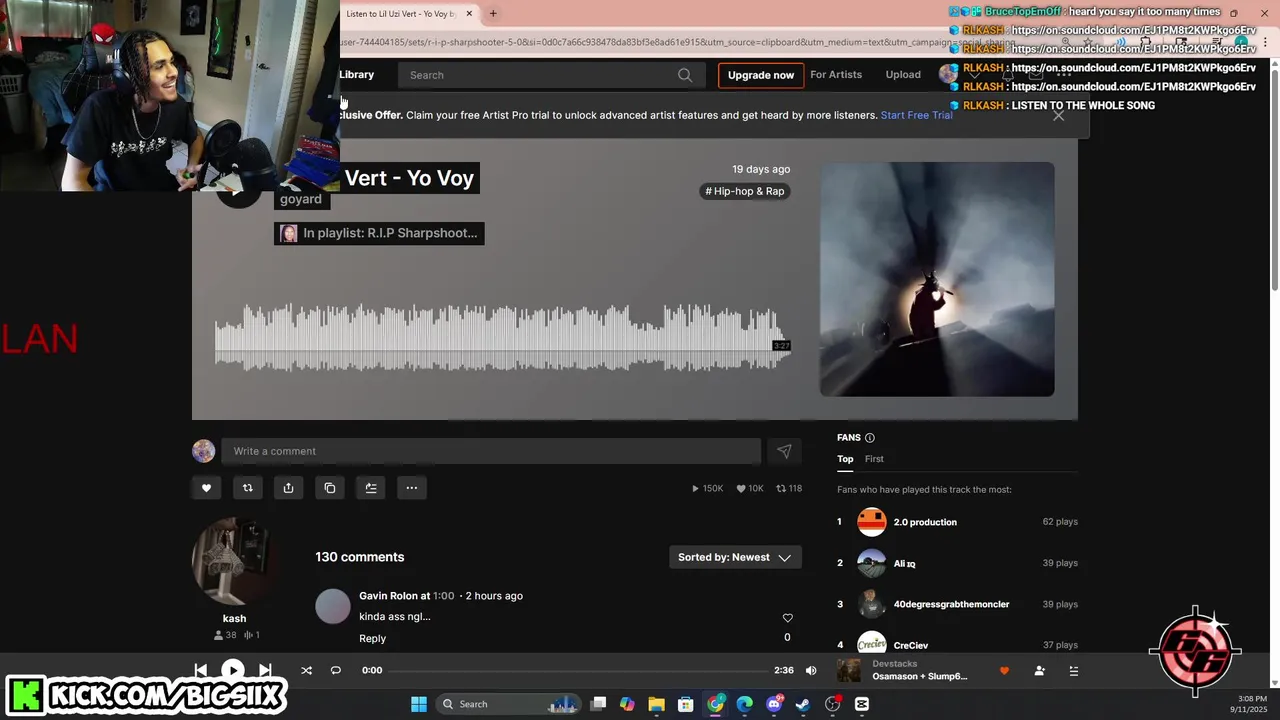
Task: Close the Artist Pro offer banner
Action: (x=1058, y=115)
